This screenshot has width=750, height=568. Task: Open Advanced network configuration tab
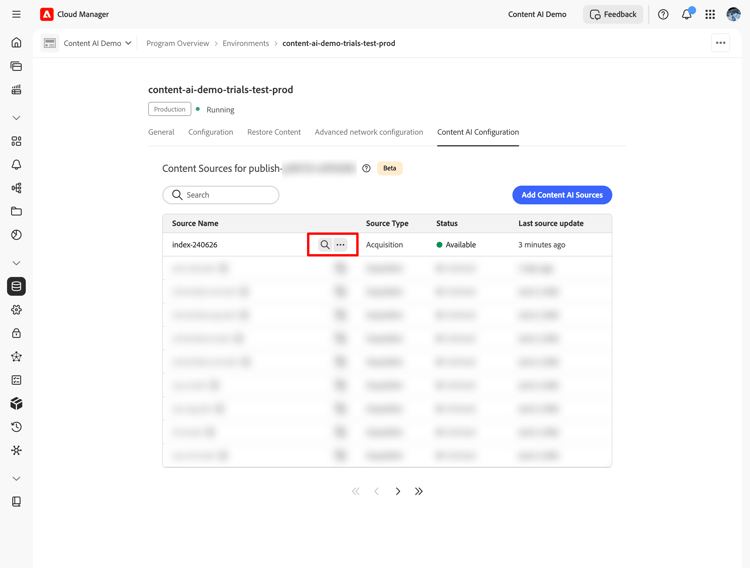(369, 132)
